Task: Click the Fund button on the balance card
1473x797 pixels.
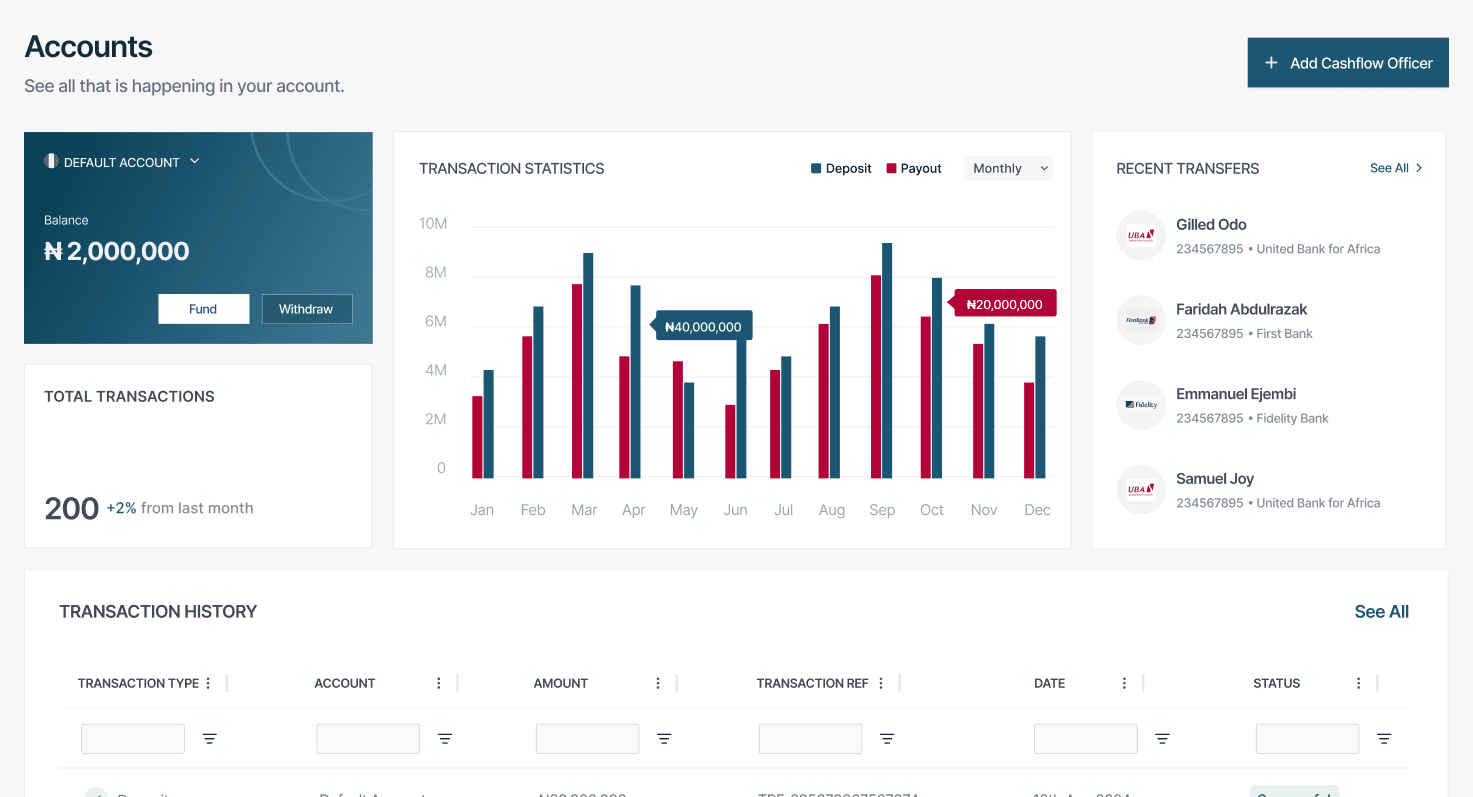Action: coord(203,308)
